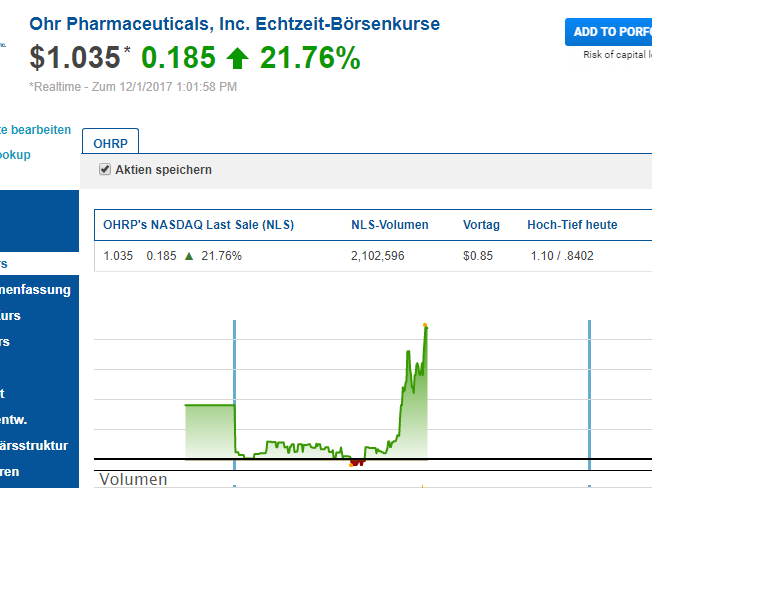The width and height of the screenshot is (768, 614).
Task: Click the Ohr Pharmaceuticals, Inc. Echtzeit-Börsenkurse title
Action: (234, 24)
